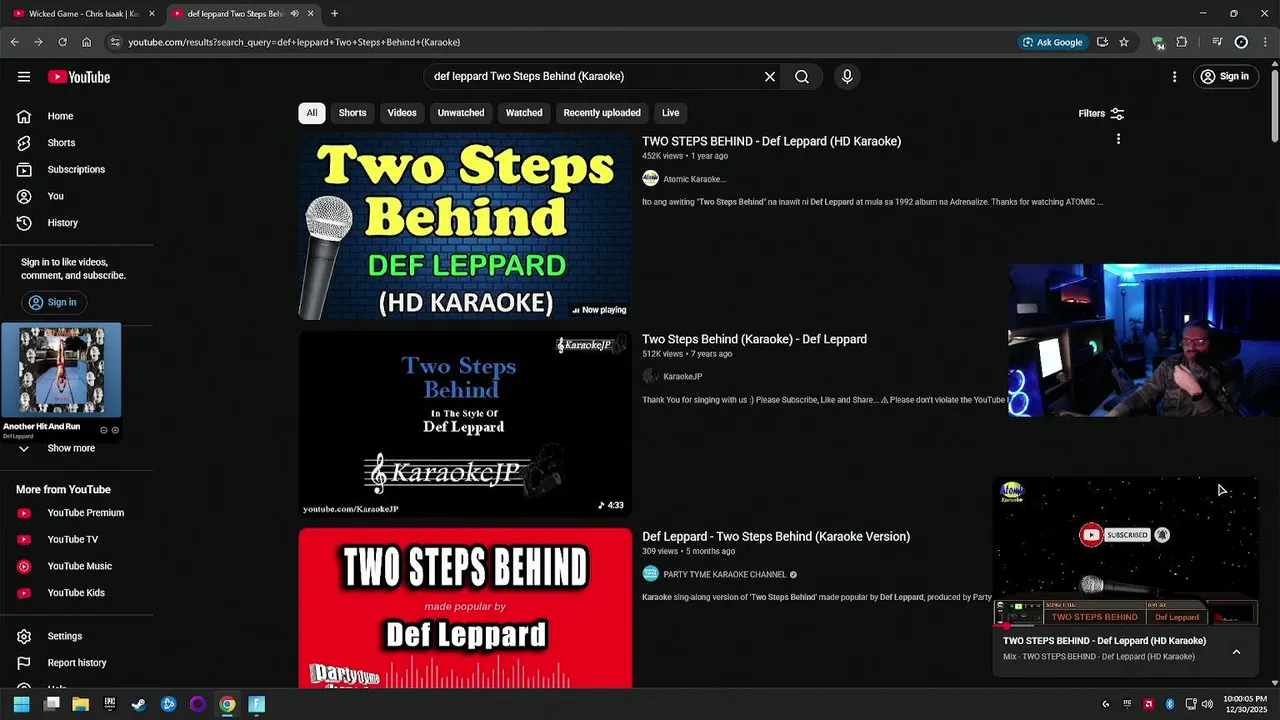Mute audio on the def leppard tab
Viewport: 1280px width, 720px height.
(294, 14)
